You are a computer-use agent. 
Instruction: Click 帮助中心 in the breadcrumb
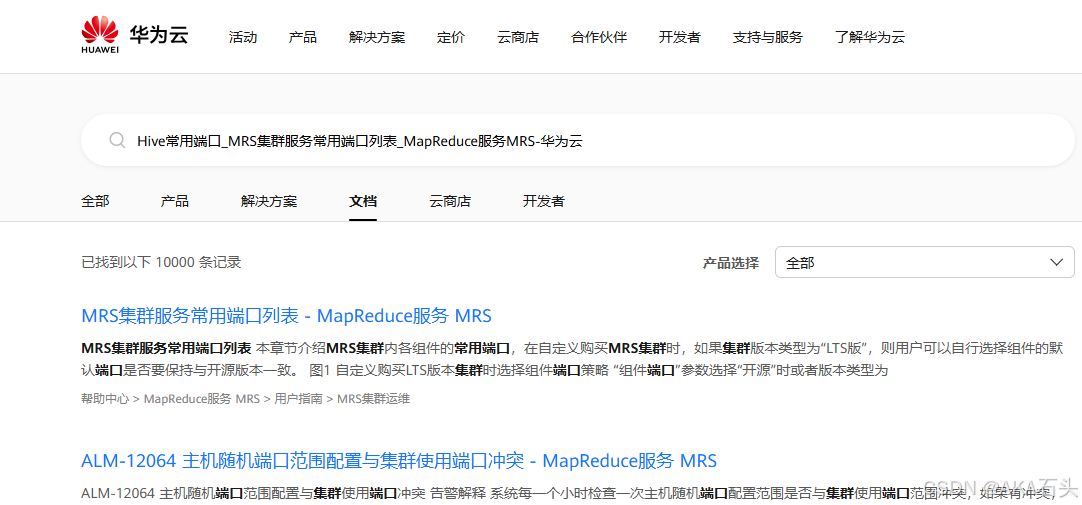pos(105,399)
